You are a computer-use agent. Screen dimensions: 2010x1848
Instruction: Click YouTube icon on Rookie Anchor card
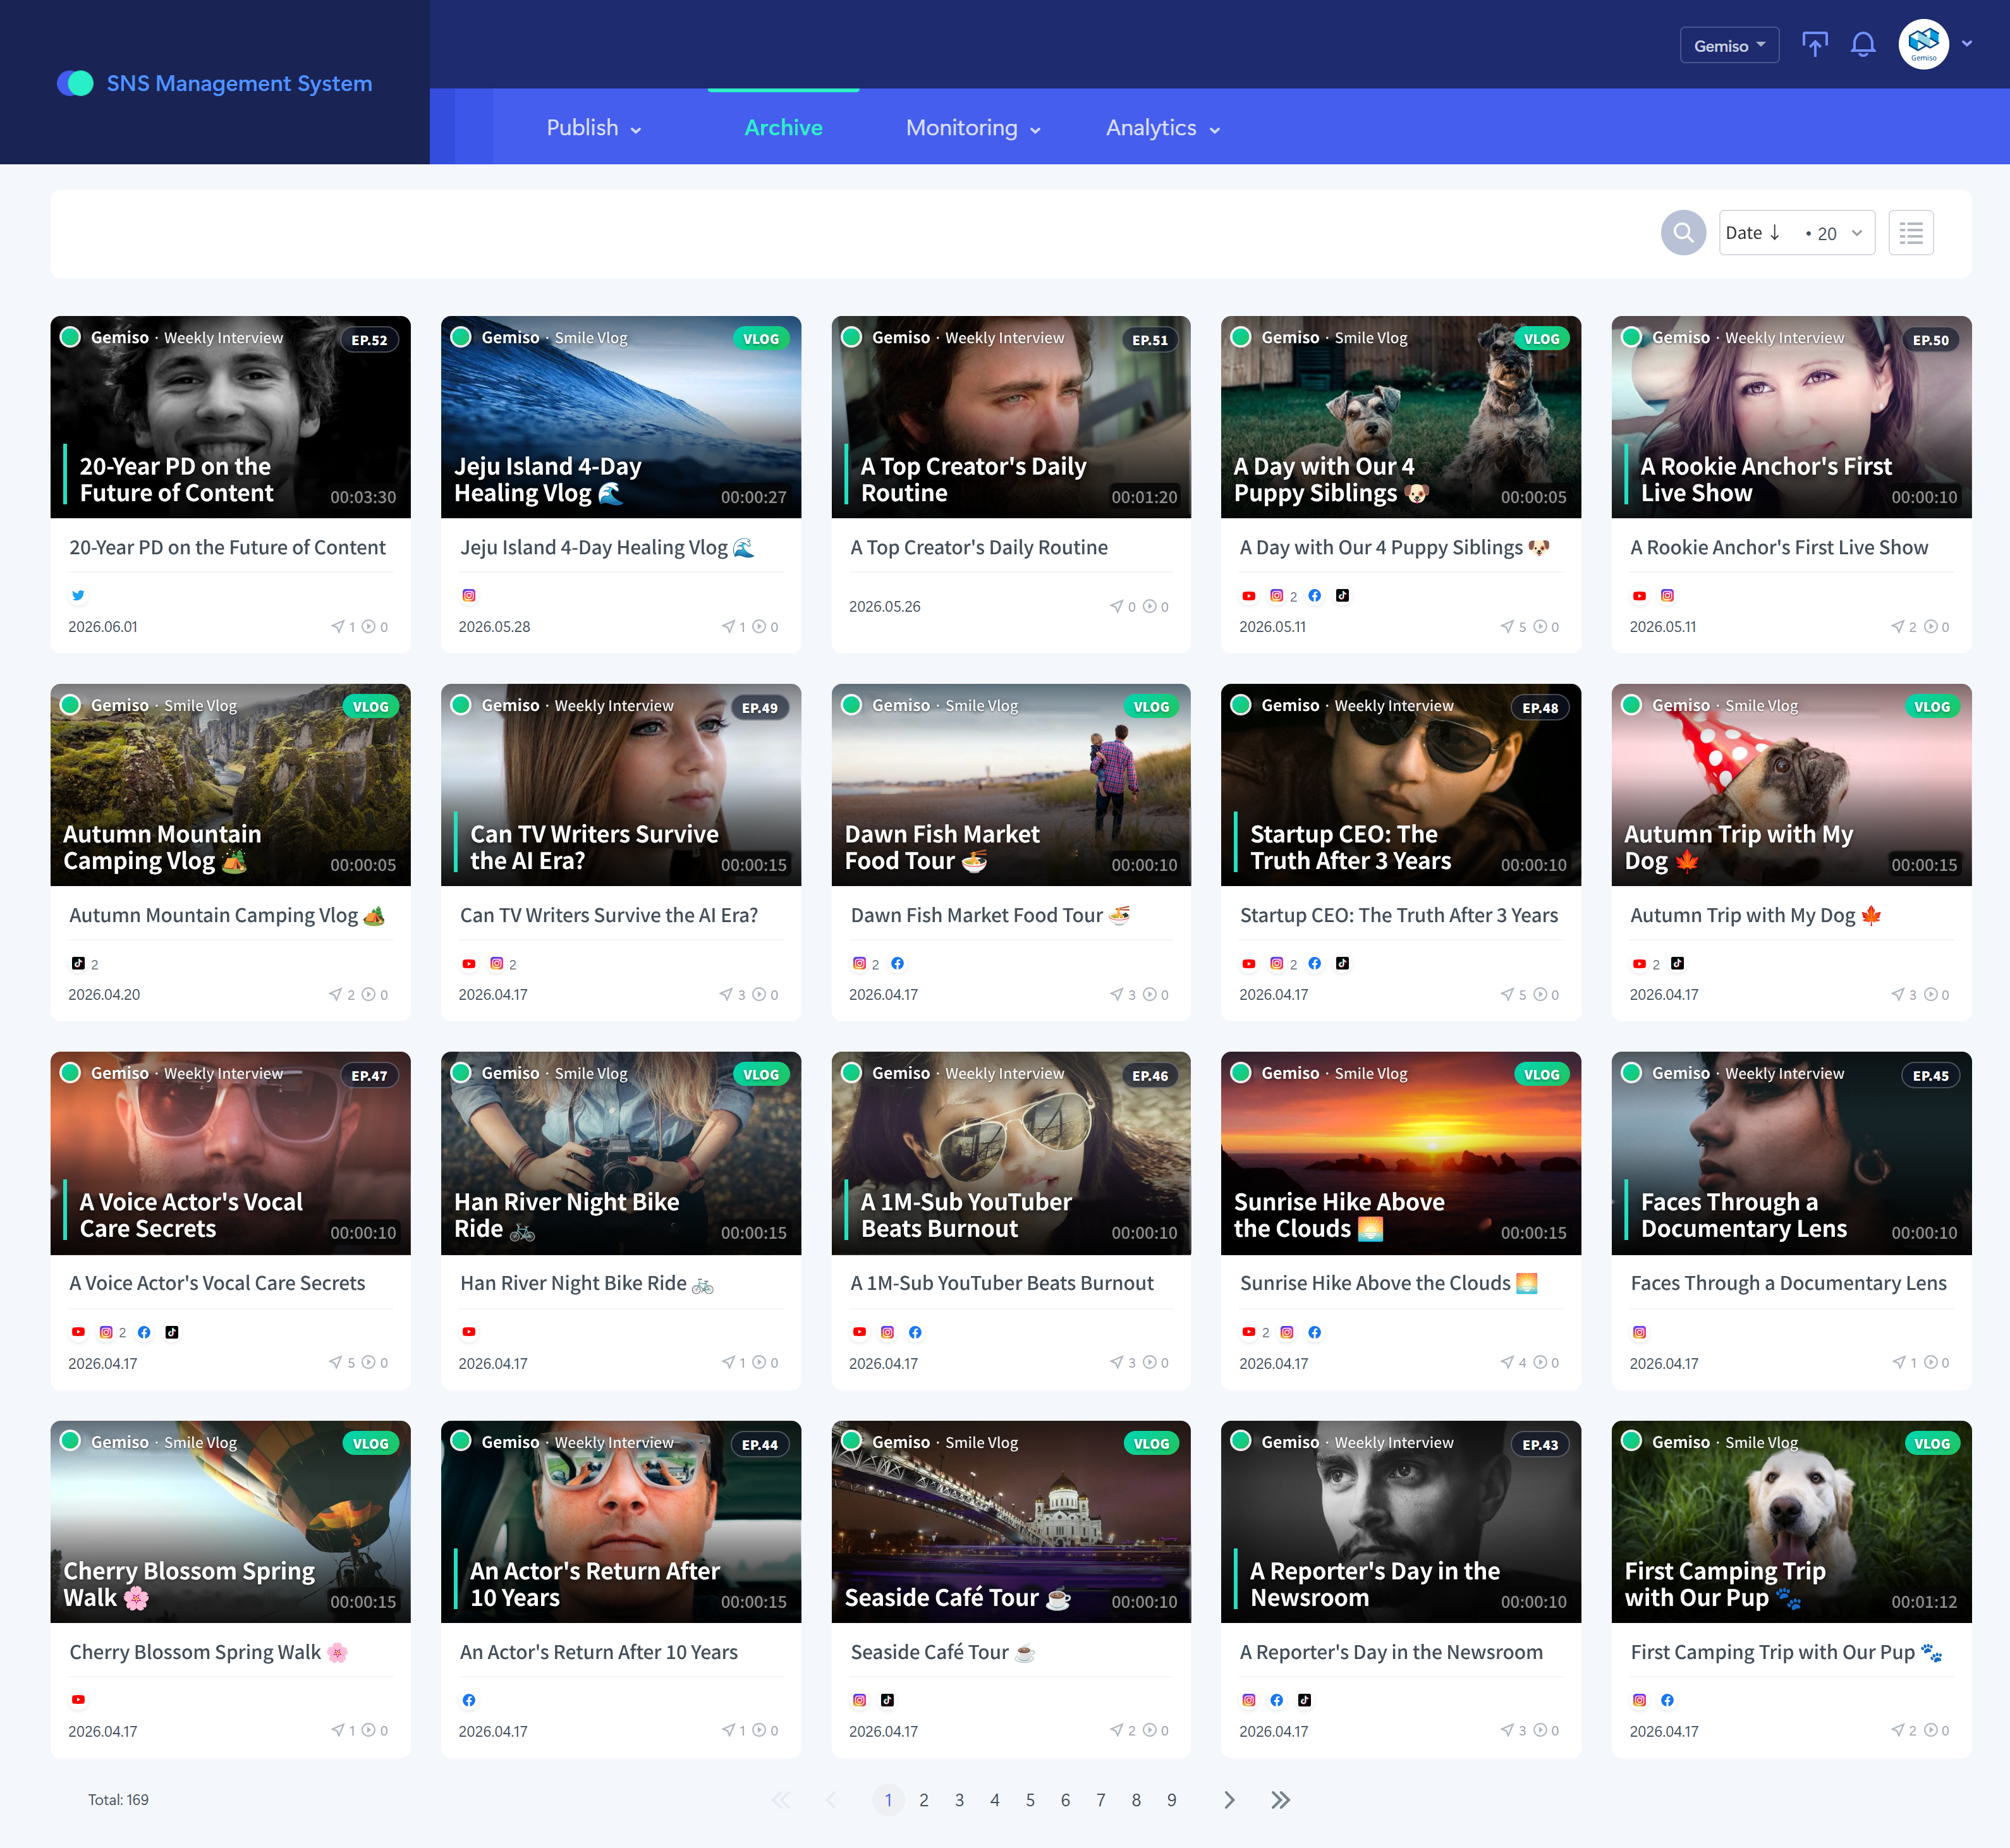point(1639,596)
